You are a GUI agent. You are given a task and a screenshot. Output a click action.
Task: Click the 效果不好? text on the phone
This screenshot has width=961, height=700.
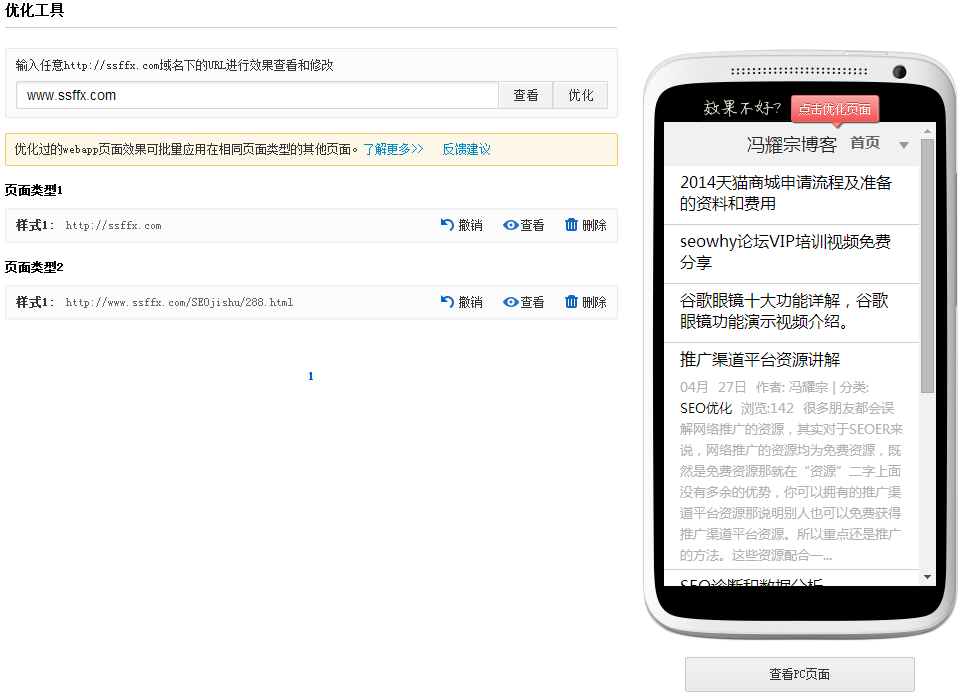coord(742,108)
